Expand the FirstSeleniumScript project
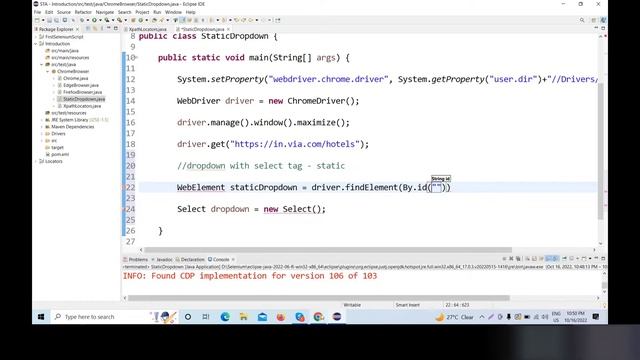Screen dimensions: 640x360 pyautogui.click(x=36, y=37)
